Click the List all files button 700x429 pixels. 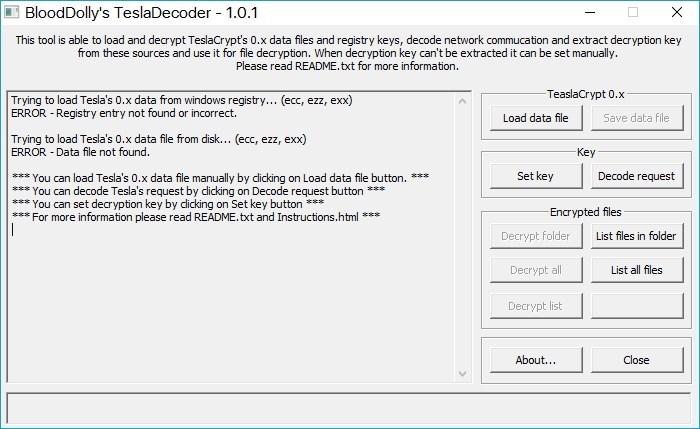[637, 270]
